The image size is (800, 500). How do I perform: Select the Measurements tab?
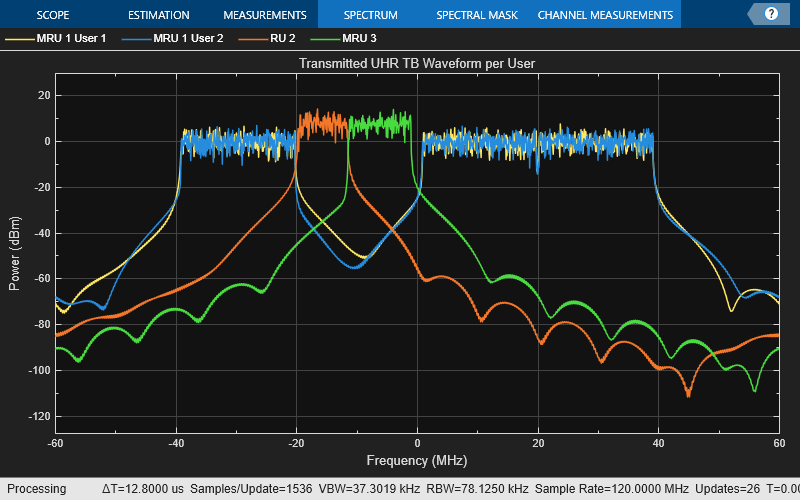click(264, 15)
